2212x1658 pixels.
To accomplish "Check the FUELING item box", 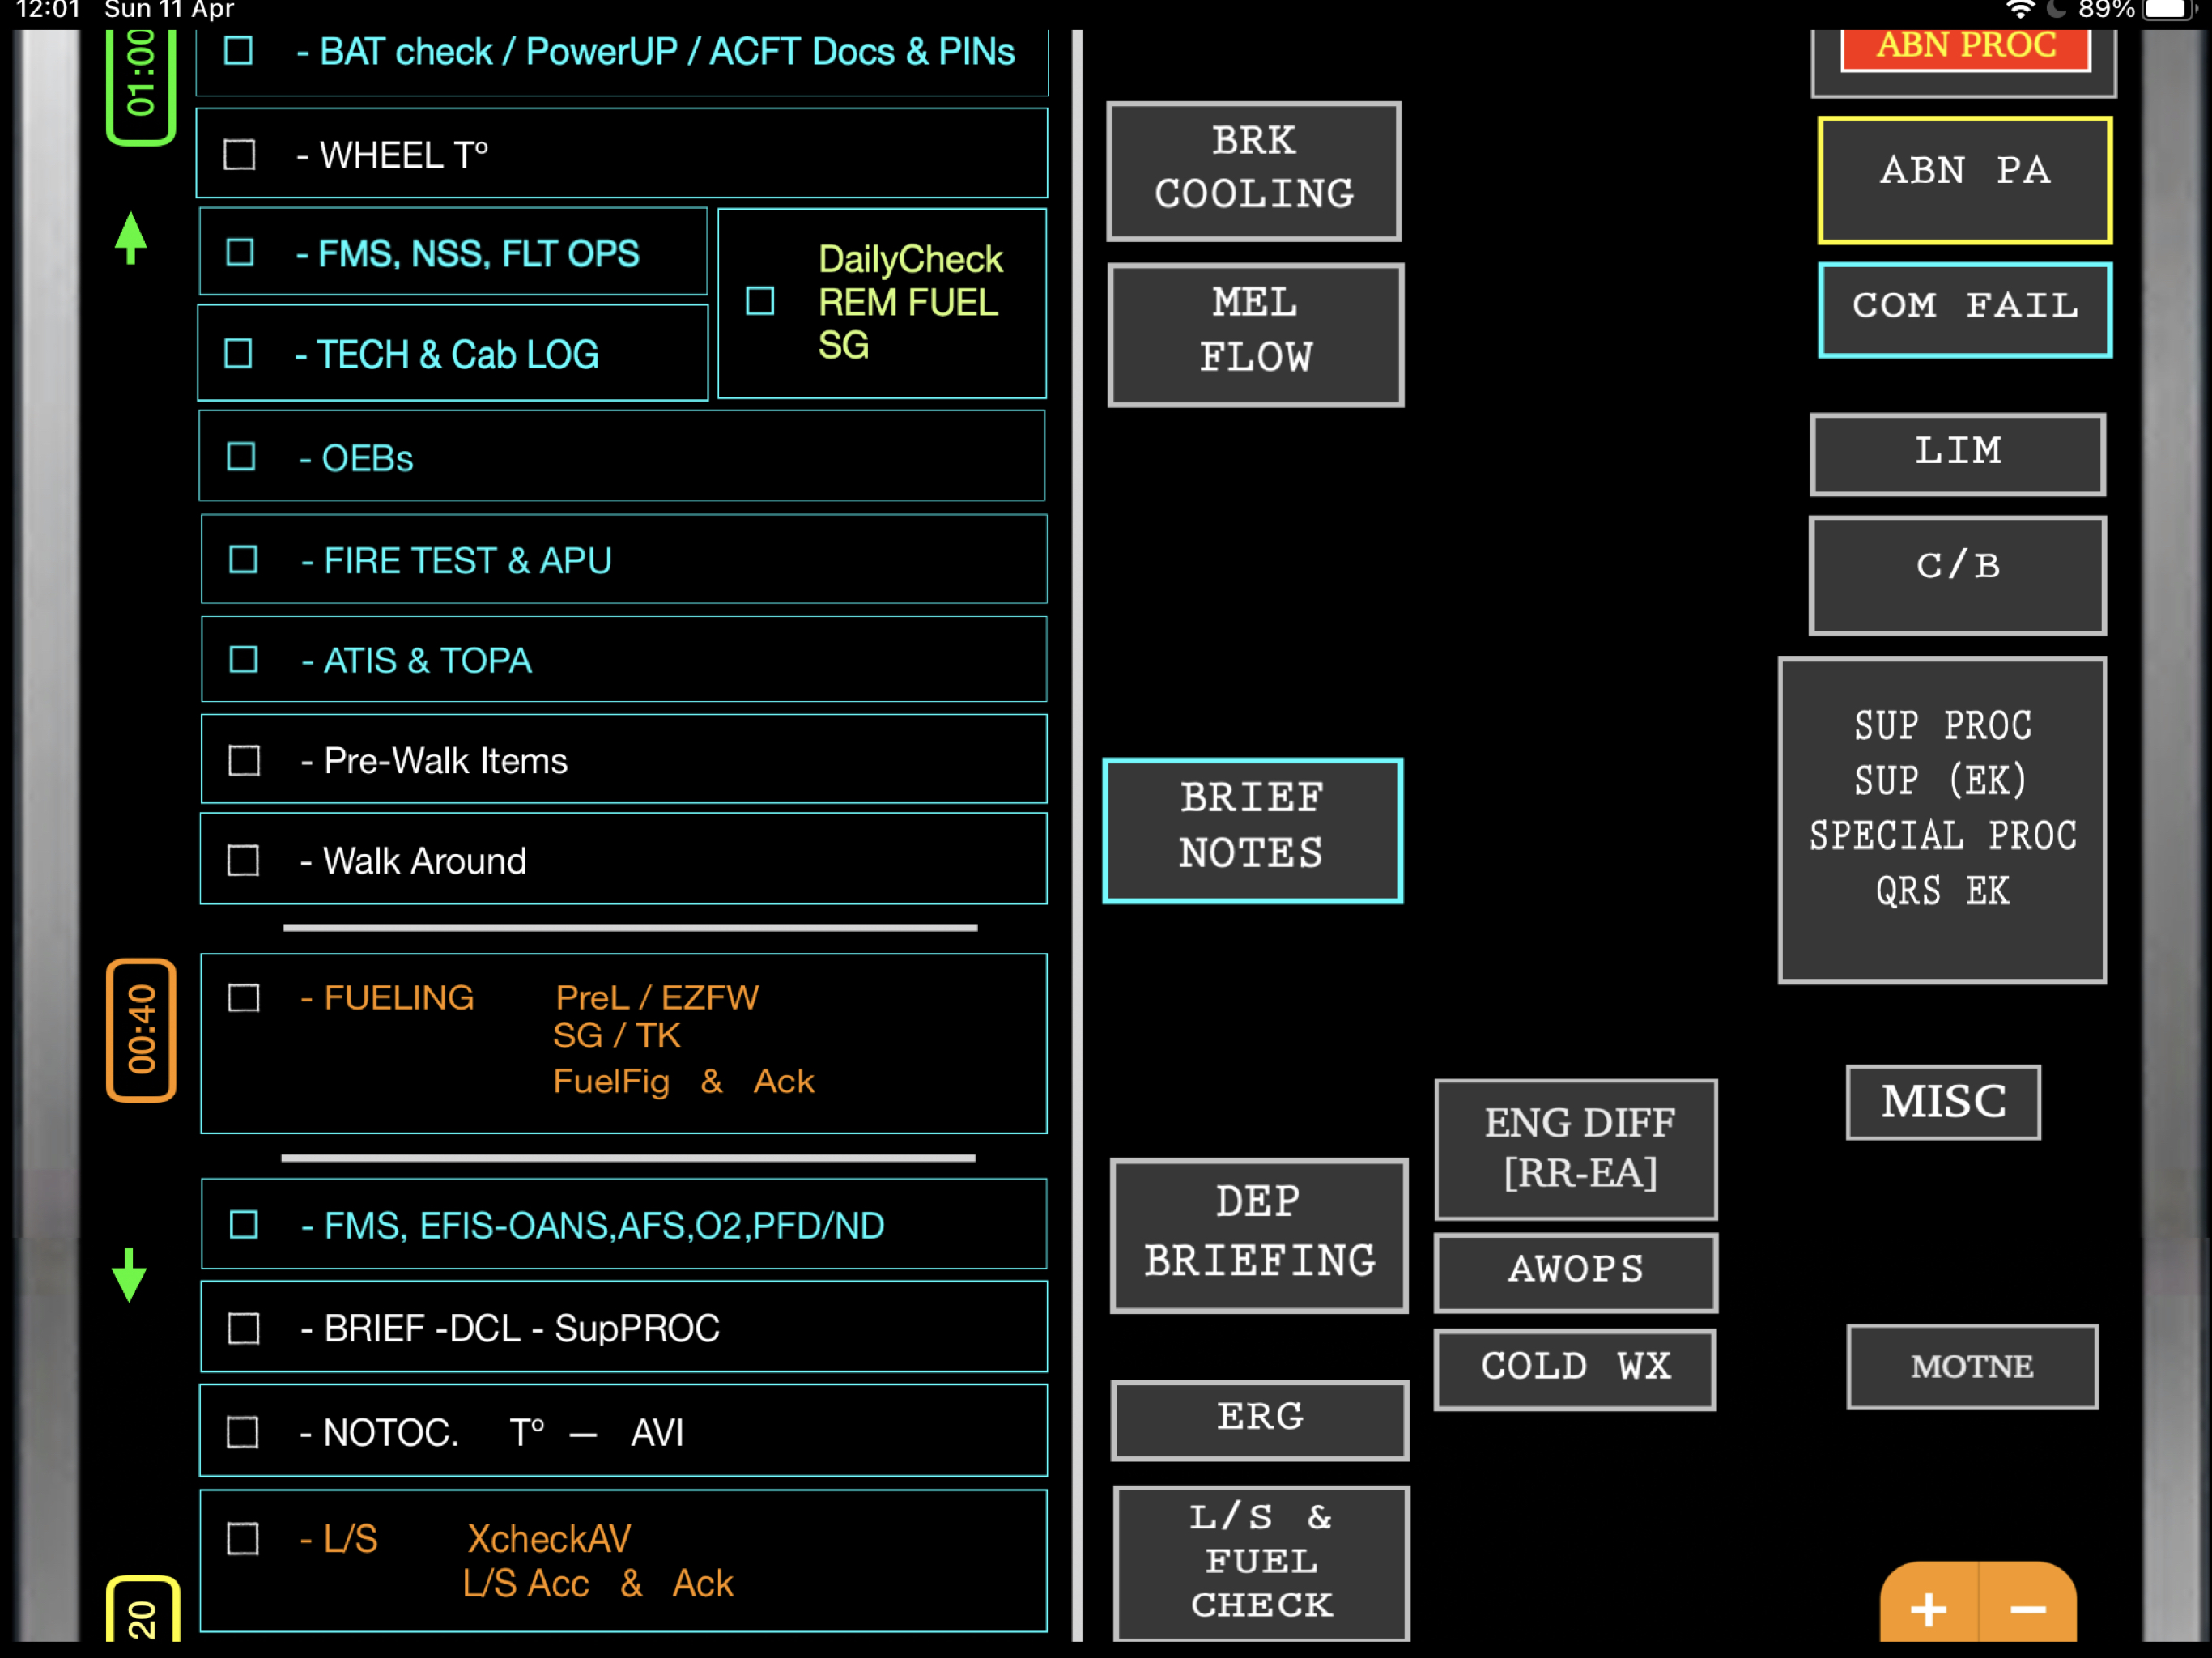I will click(243, 998).
